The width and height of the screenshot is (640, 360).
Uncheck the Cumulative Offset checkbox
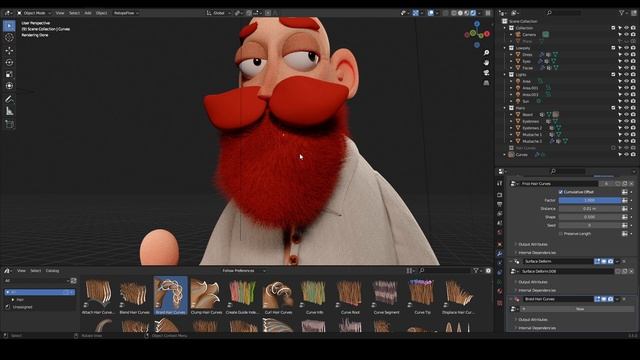(x=560, y=192)
